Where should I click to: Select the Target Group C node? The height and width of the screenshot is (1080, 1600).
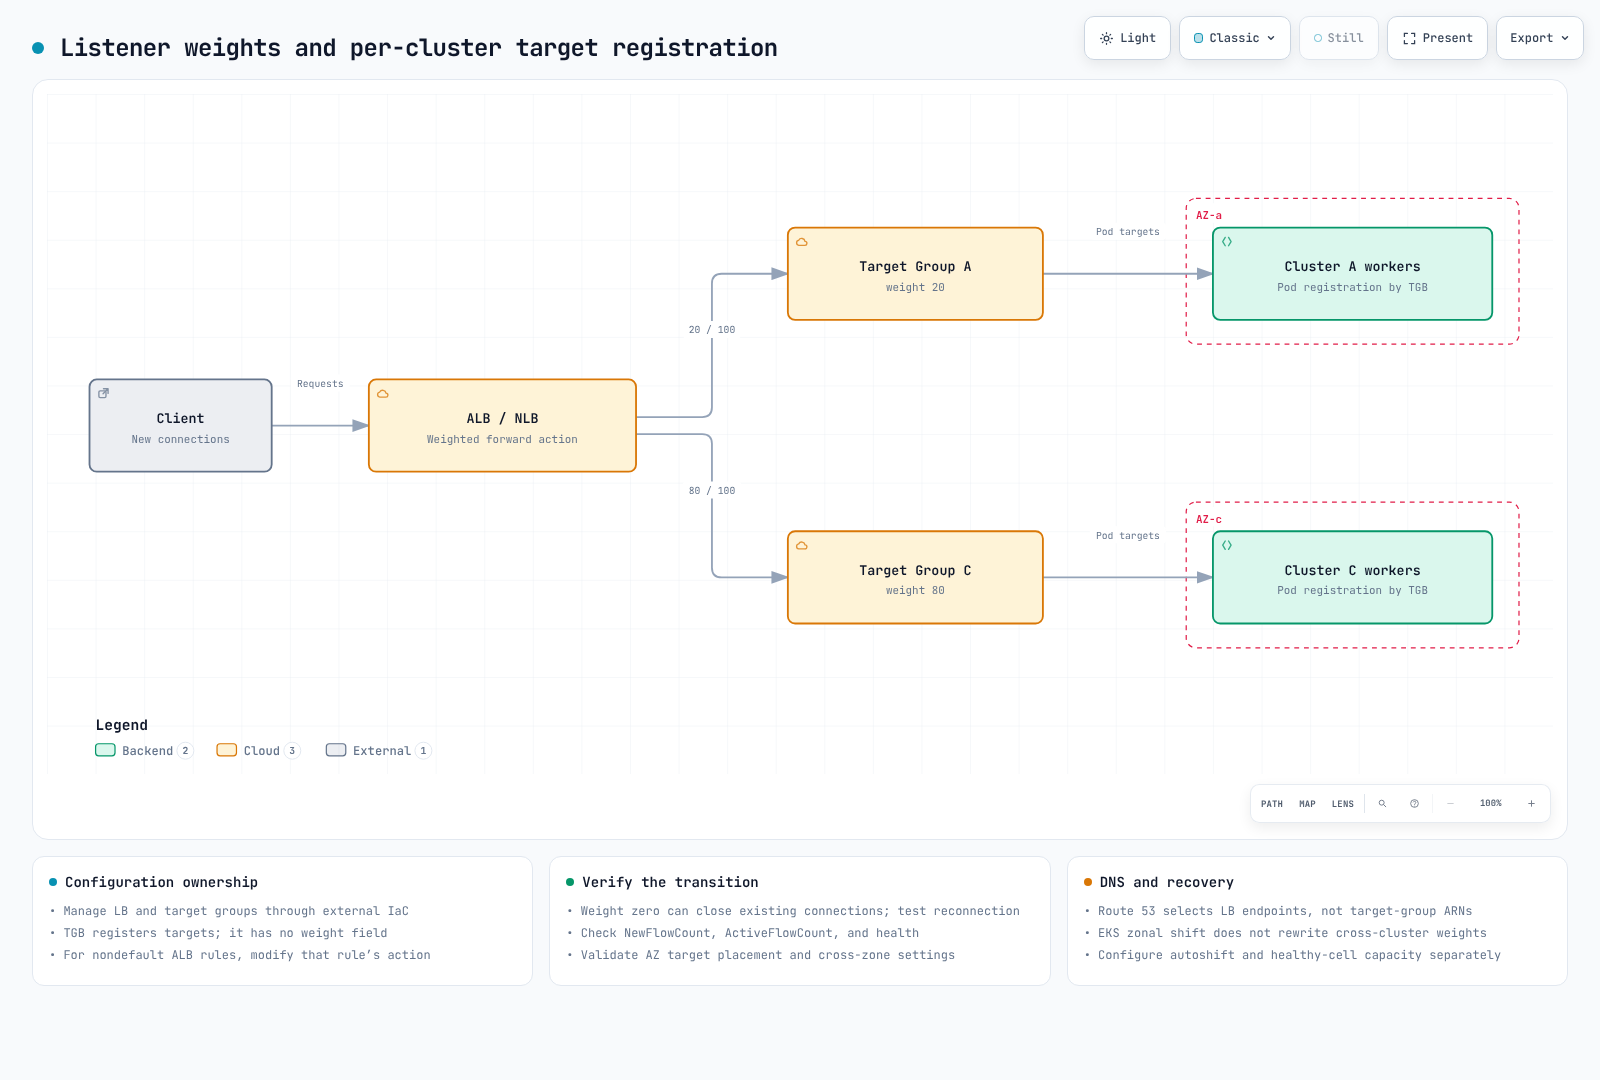coord(915,578)
